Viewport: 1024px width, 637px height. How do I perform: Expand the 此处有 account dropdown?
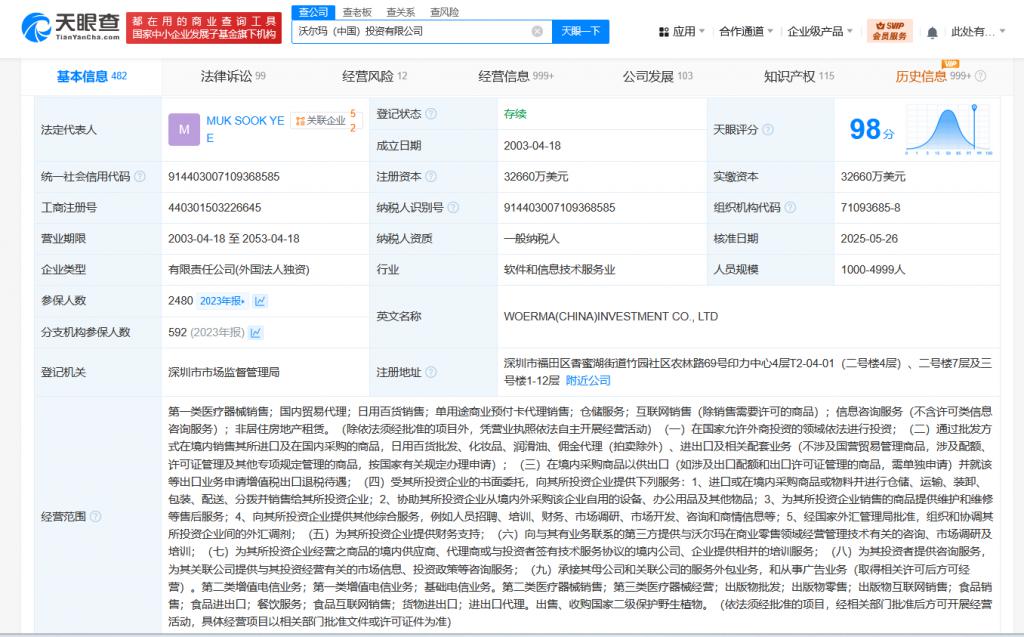pos(978,31)
